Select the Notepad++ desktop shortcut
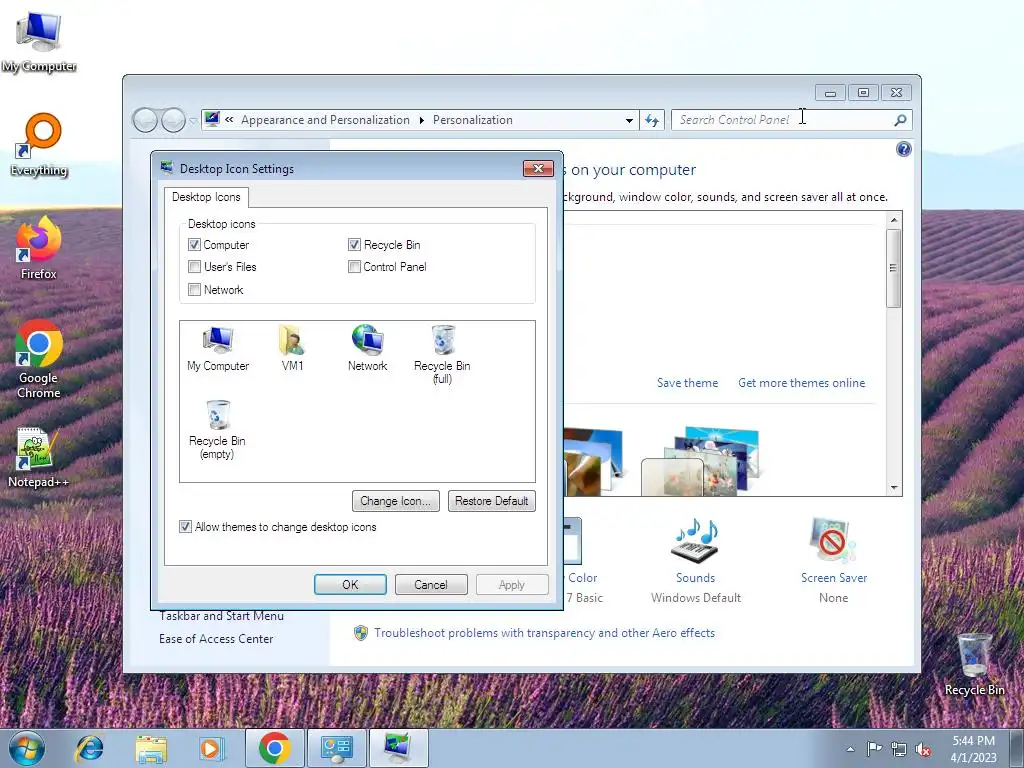 [38, 457]
